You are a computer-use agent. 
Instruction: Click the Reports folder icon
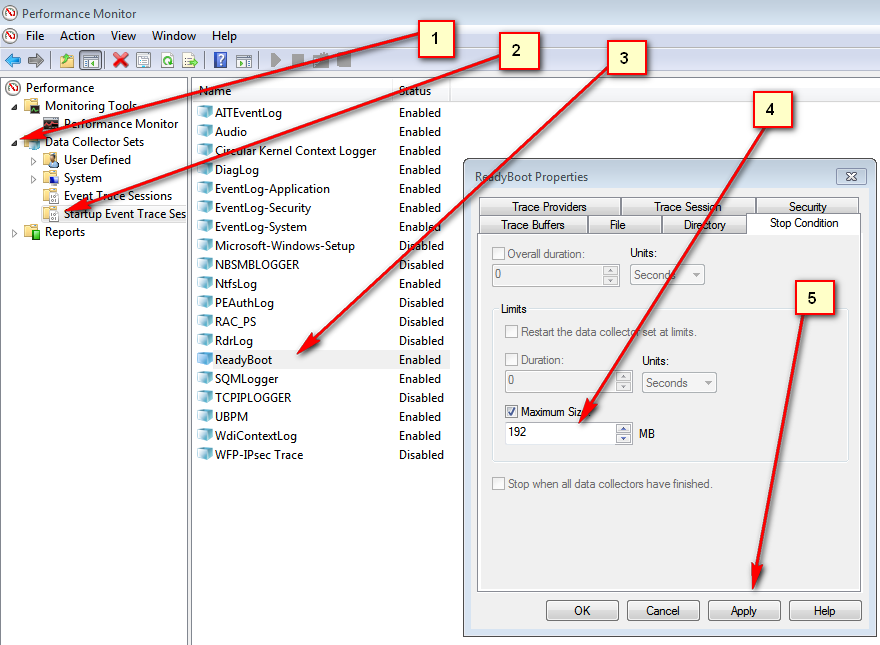pyautogui.click(x=33, y=232)
